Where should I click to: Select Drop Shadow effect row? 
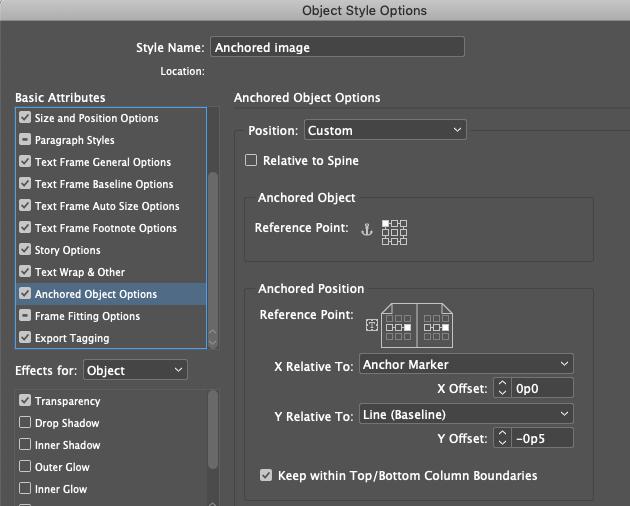pyautogui.click(x=111, y=423)
